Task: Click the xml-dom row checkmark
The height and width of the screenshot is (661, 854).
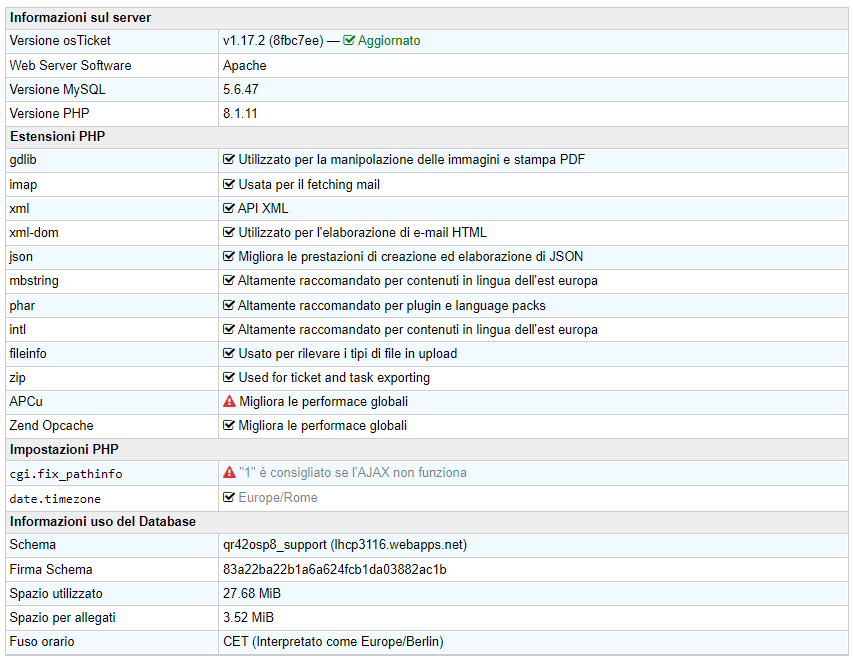Action: (229, 233)
